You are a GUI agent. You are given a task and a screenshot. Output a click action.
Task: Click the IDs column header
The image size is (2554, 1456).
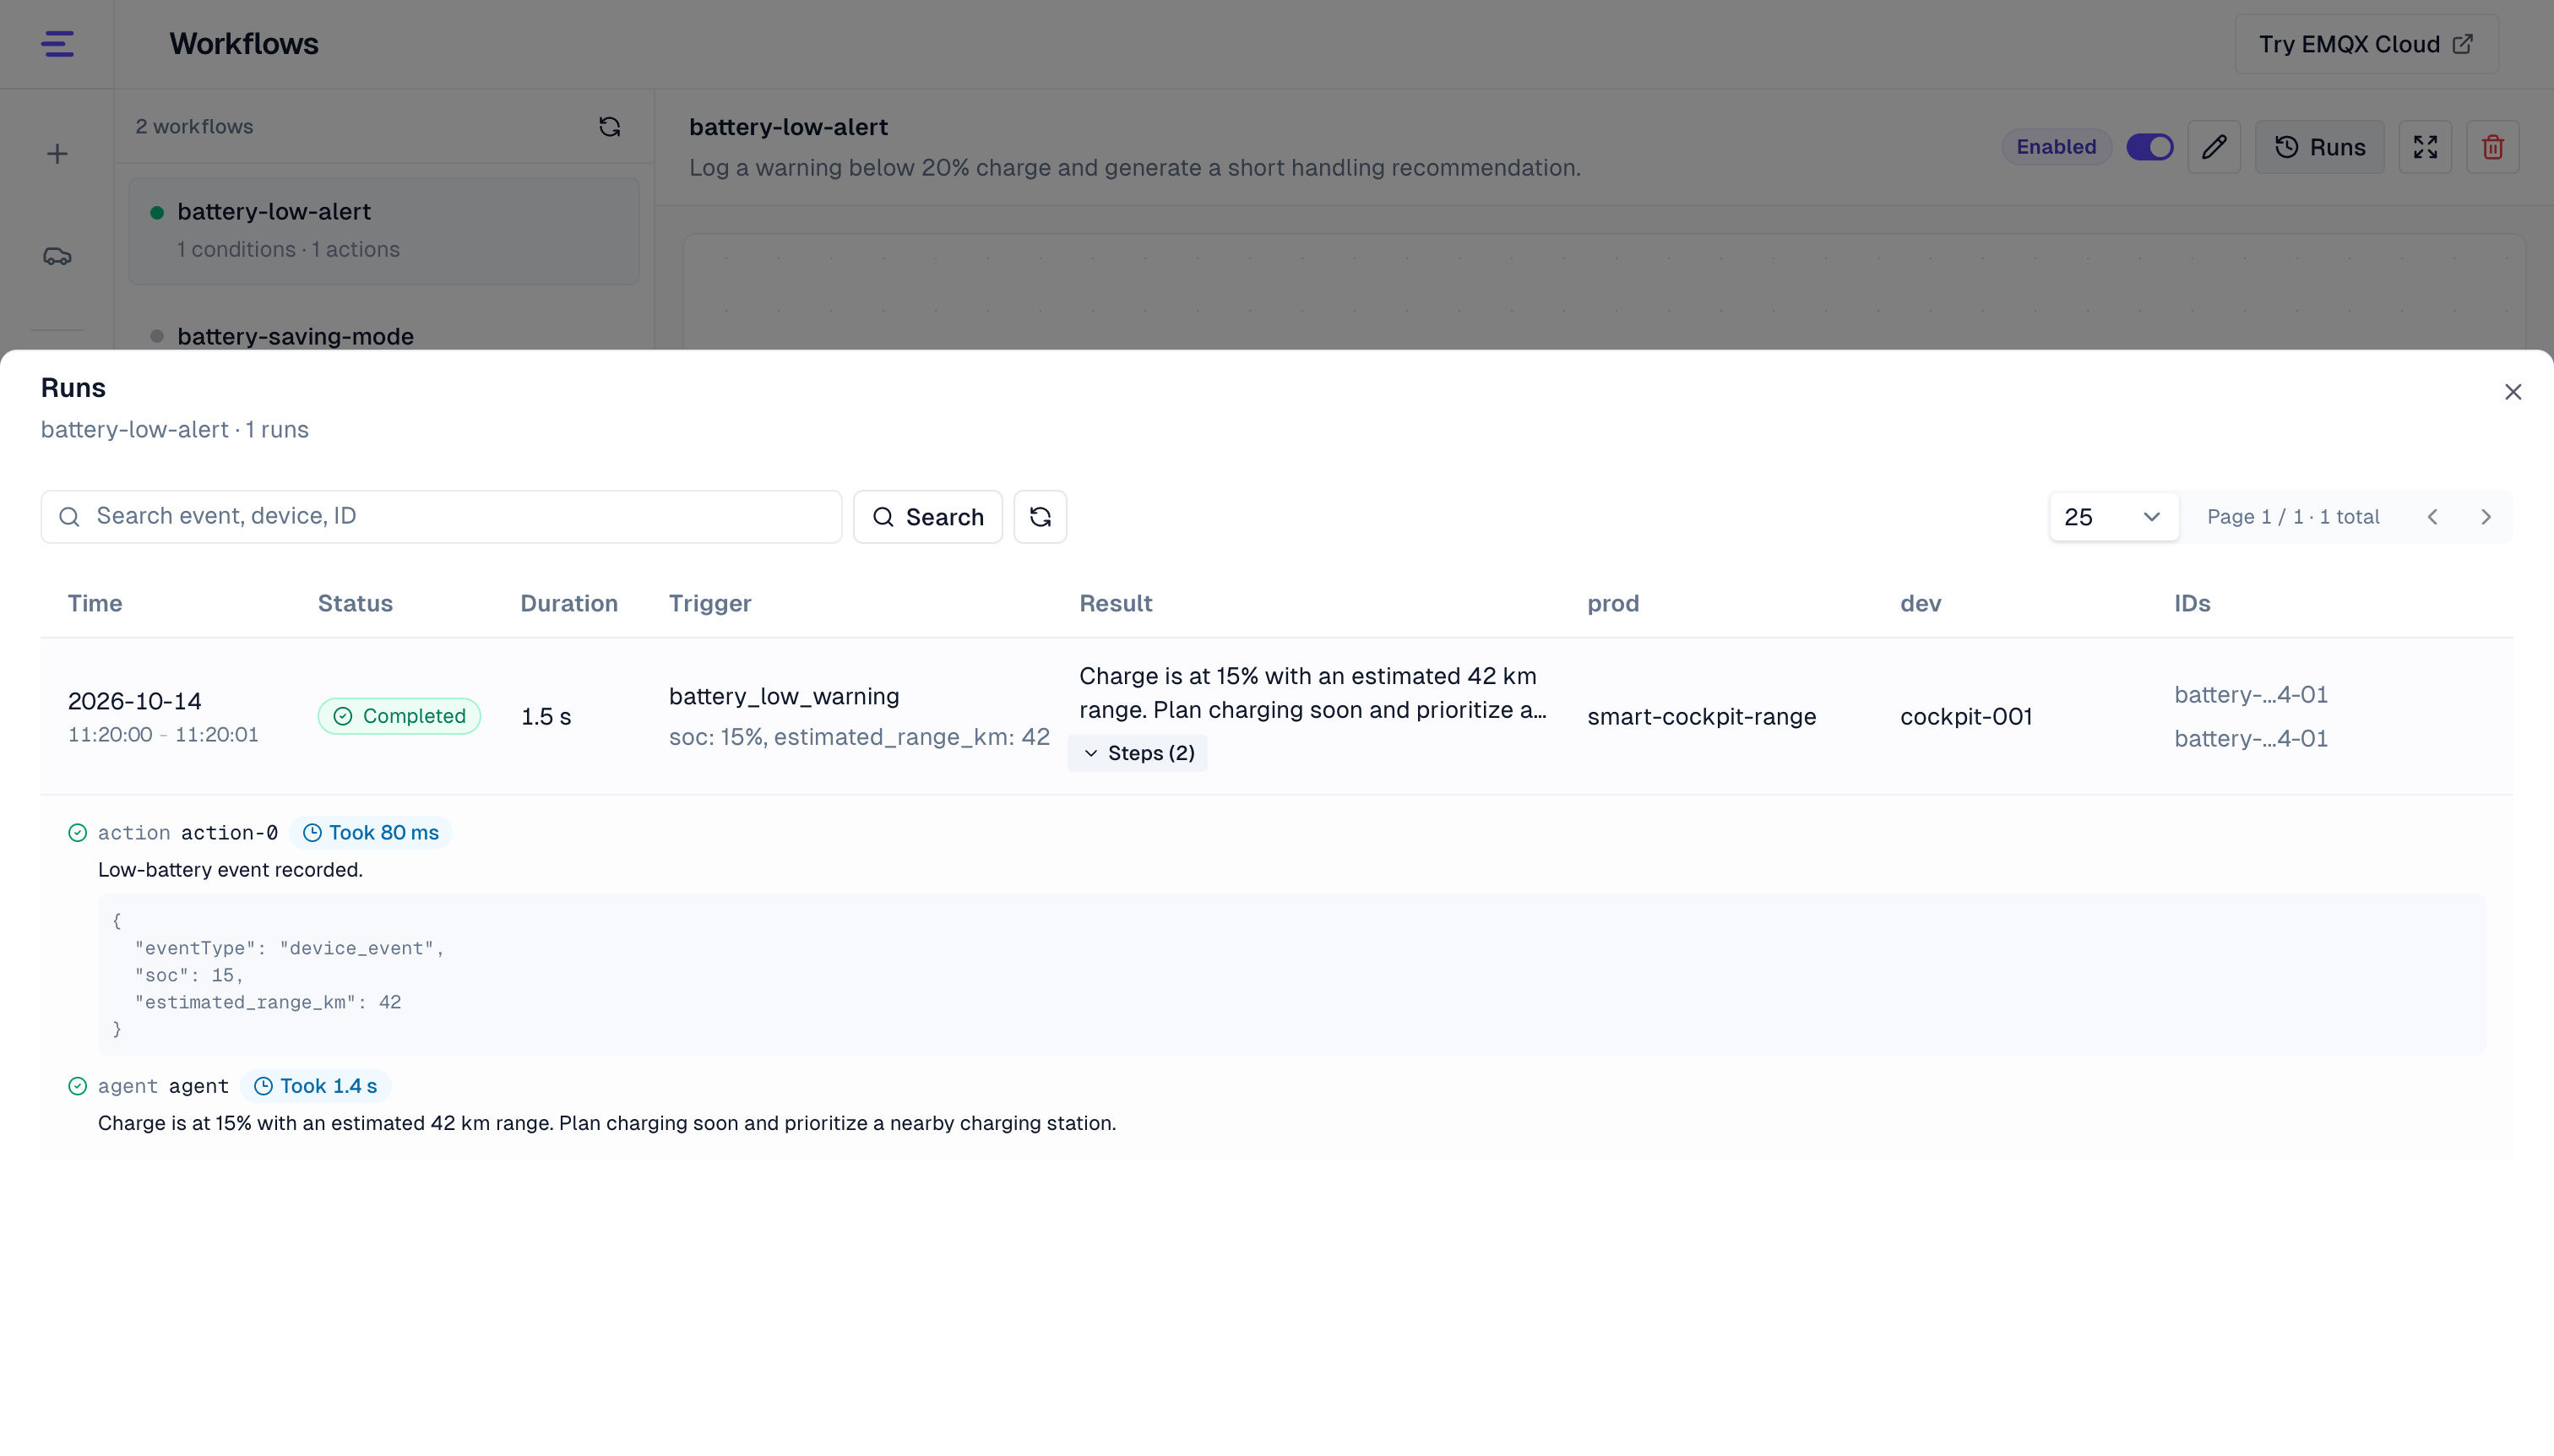[2192, 603]
